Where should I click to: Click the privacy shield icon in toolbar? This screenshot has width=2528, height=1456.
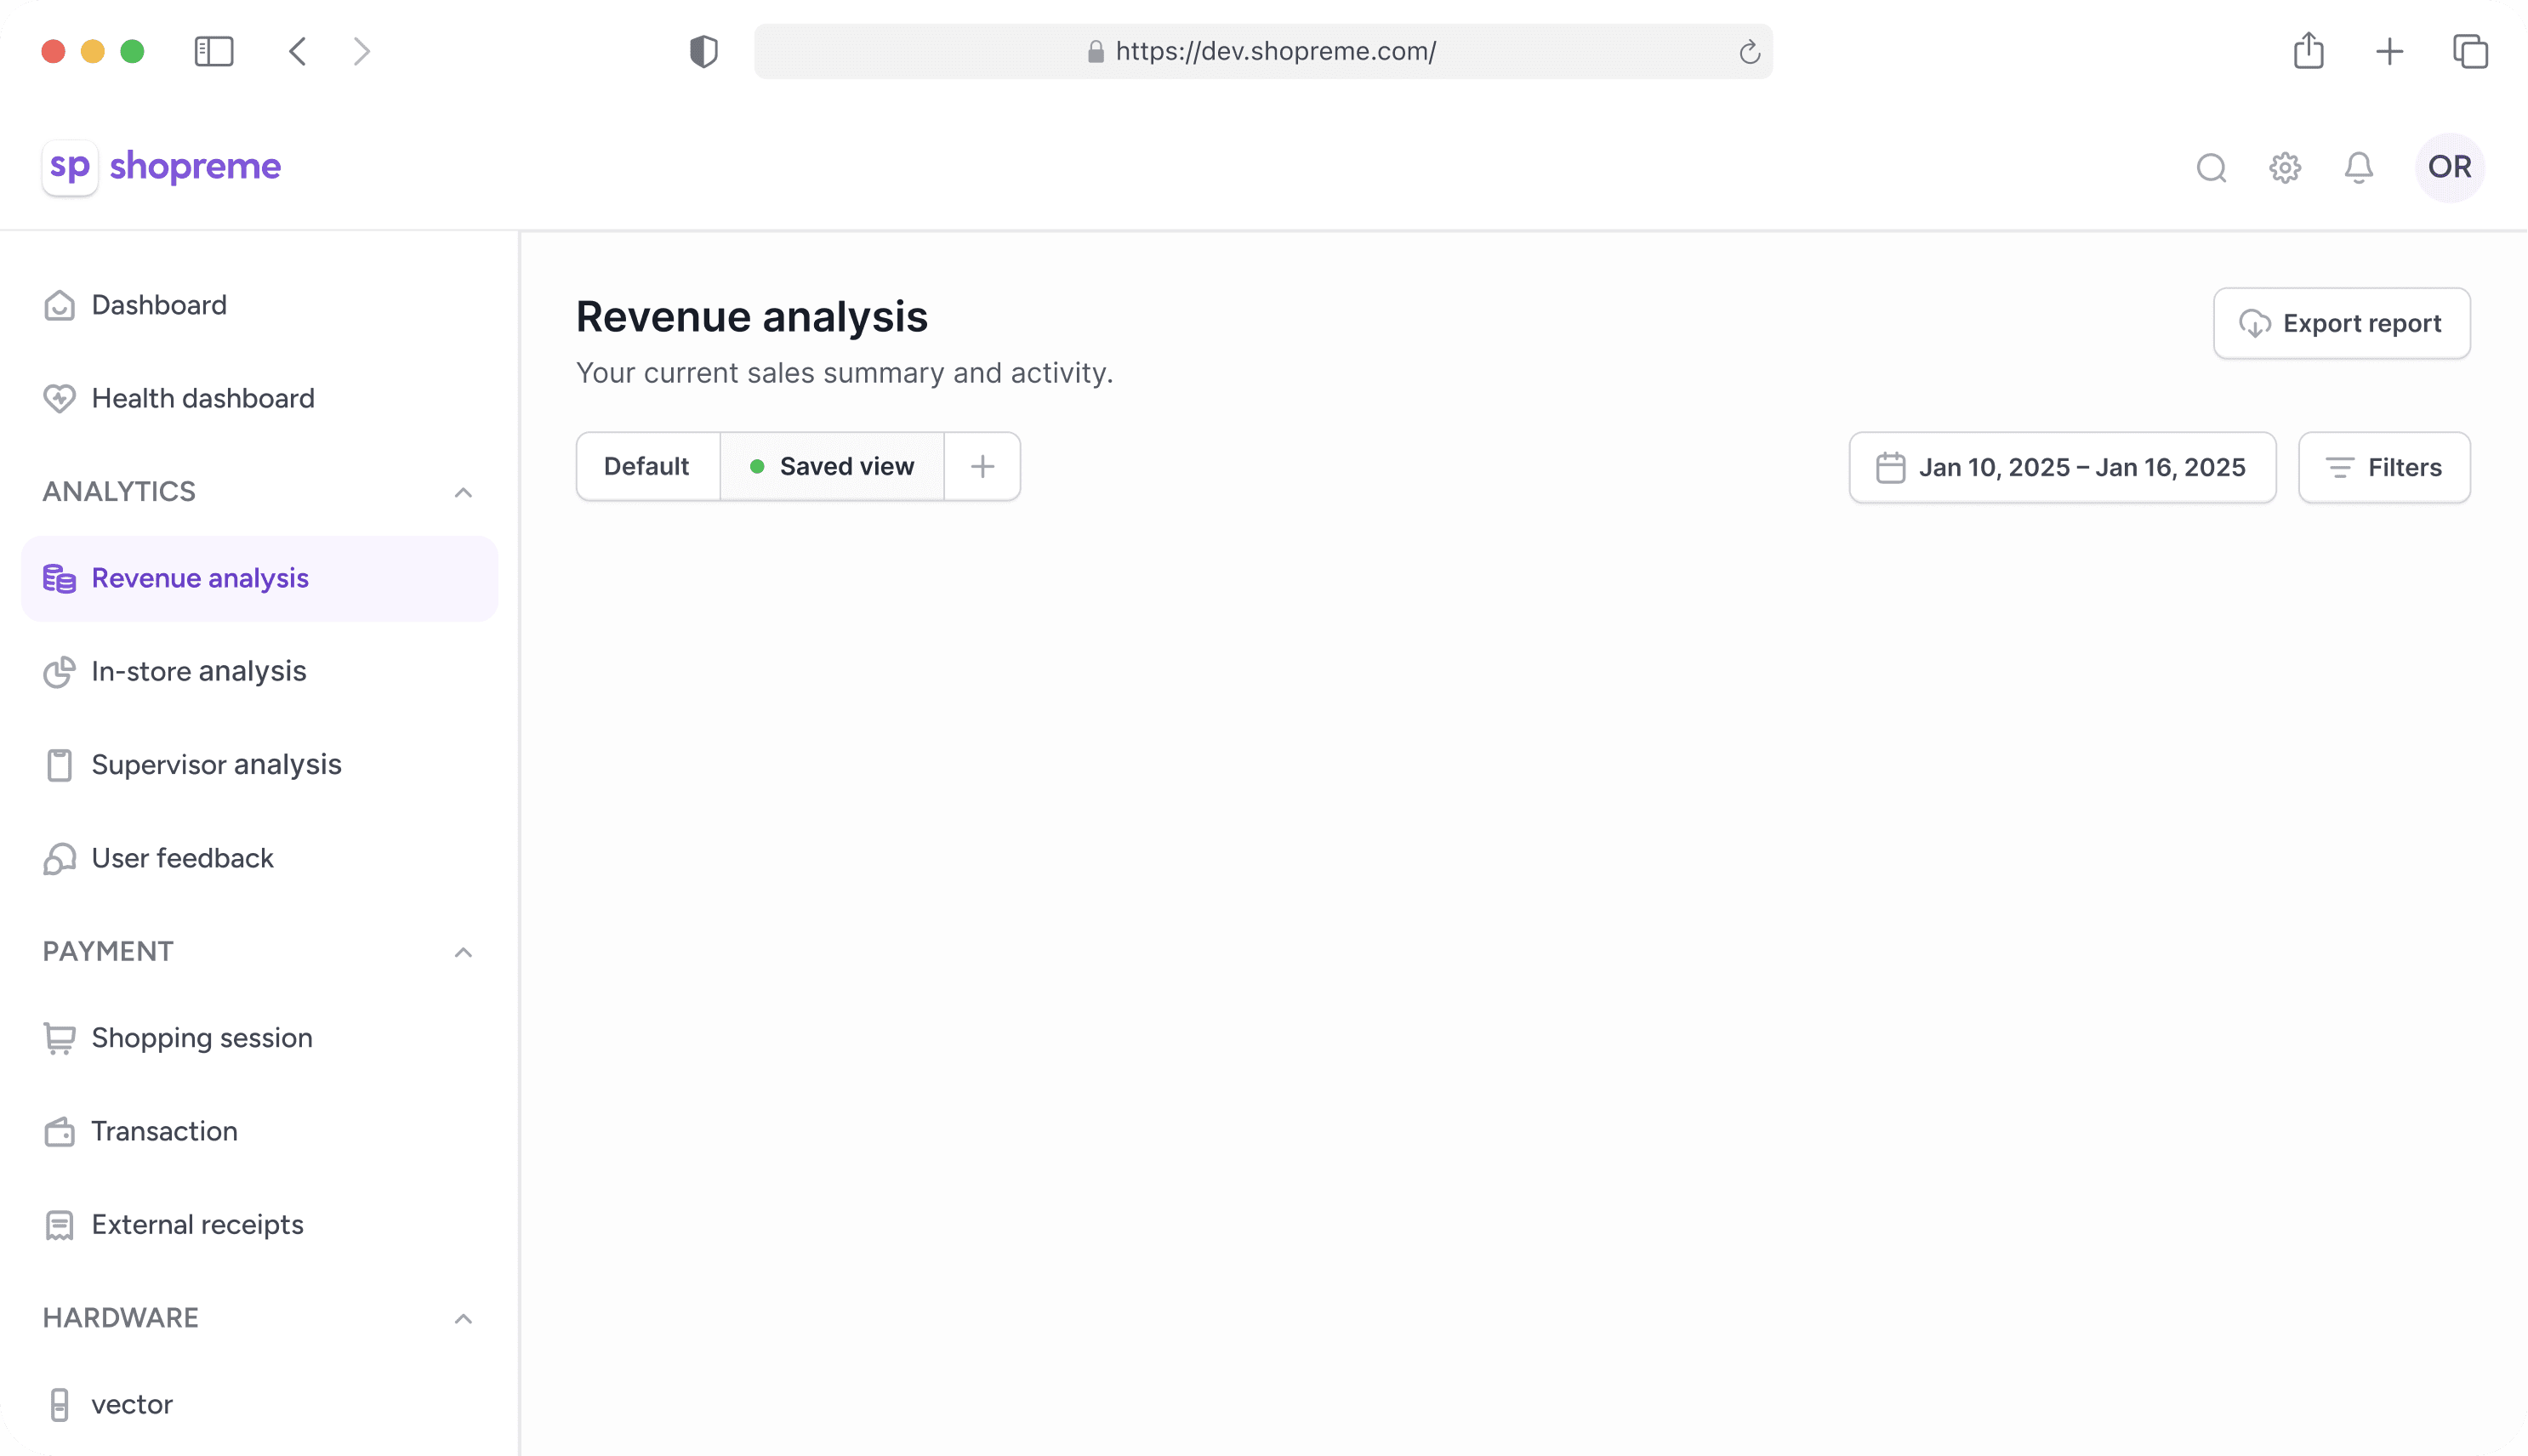pyautogui.click(x=704, y=51)
